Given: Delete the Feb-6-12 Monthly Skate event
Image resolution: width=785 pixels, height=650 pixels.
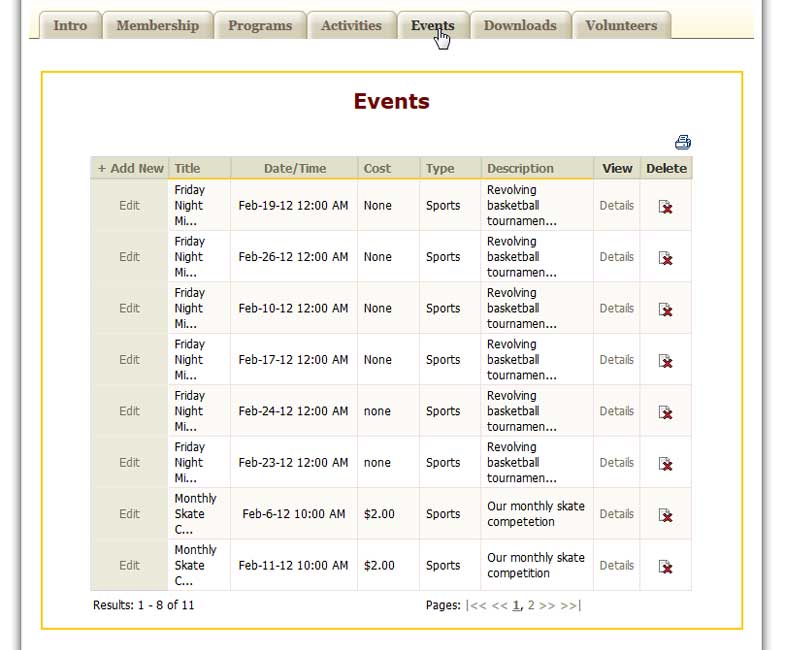Looking at the screenshot, I should 665,515.
